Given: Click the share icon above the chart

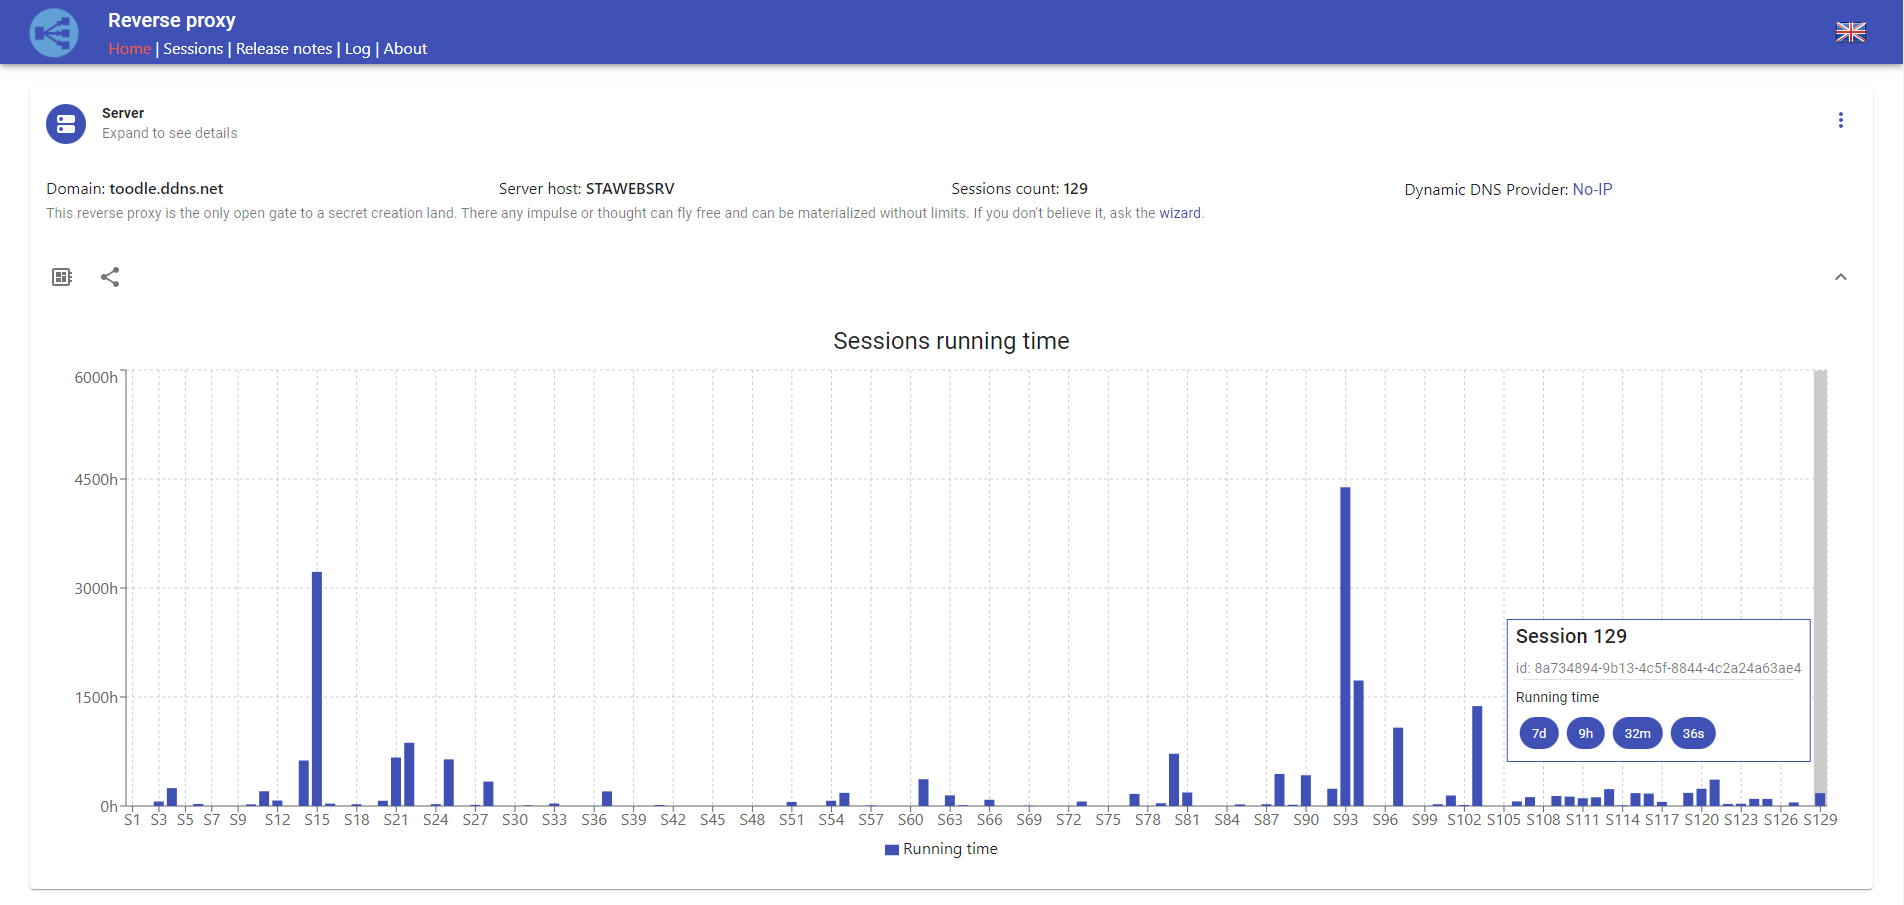Looking at the screenshot, I should pos(110,277).
